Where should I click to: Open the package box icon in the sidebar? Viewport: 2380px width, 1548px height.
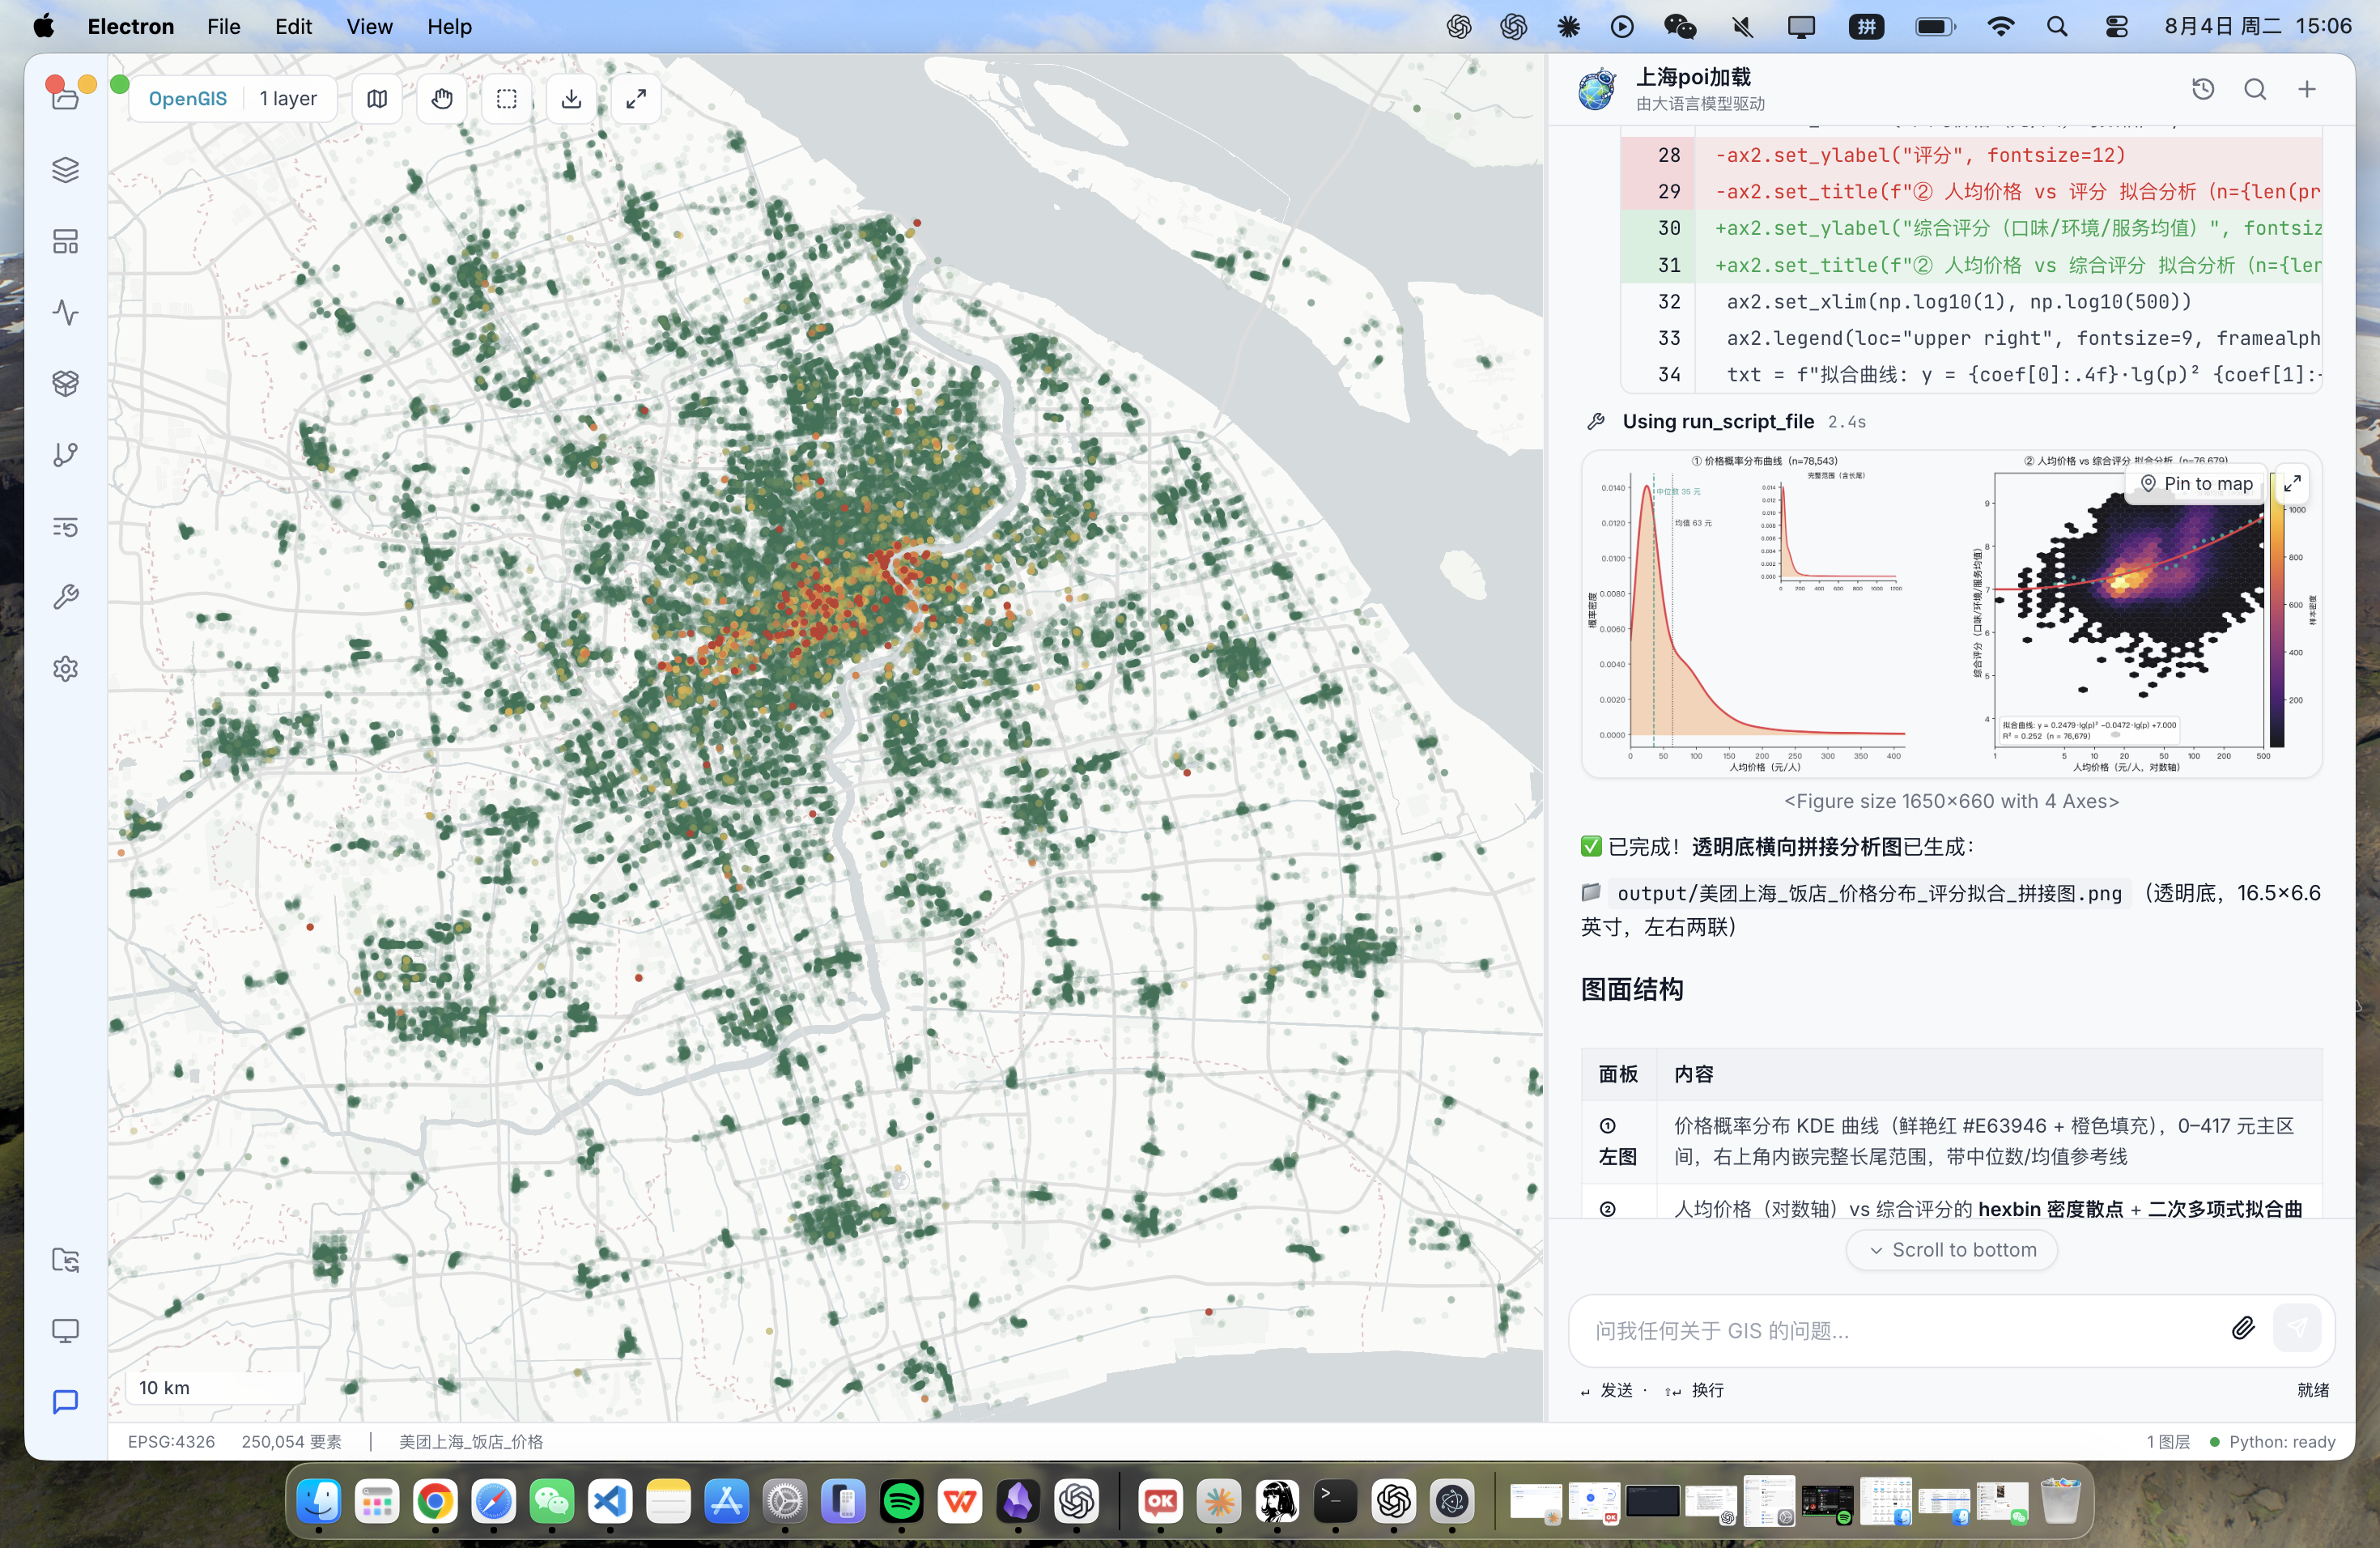pos(65,383)
